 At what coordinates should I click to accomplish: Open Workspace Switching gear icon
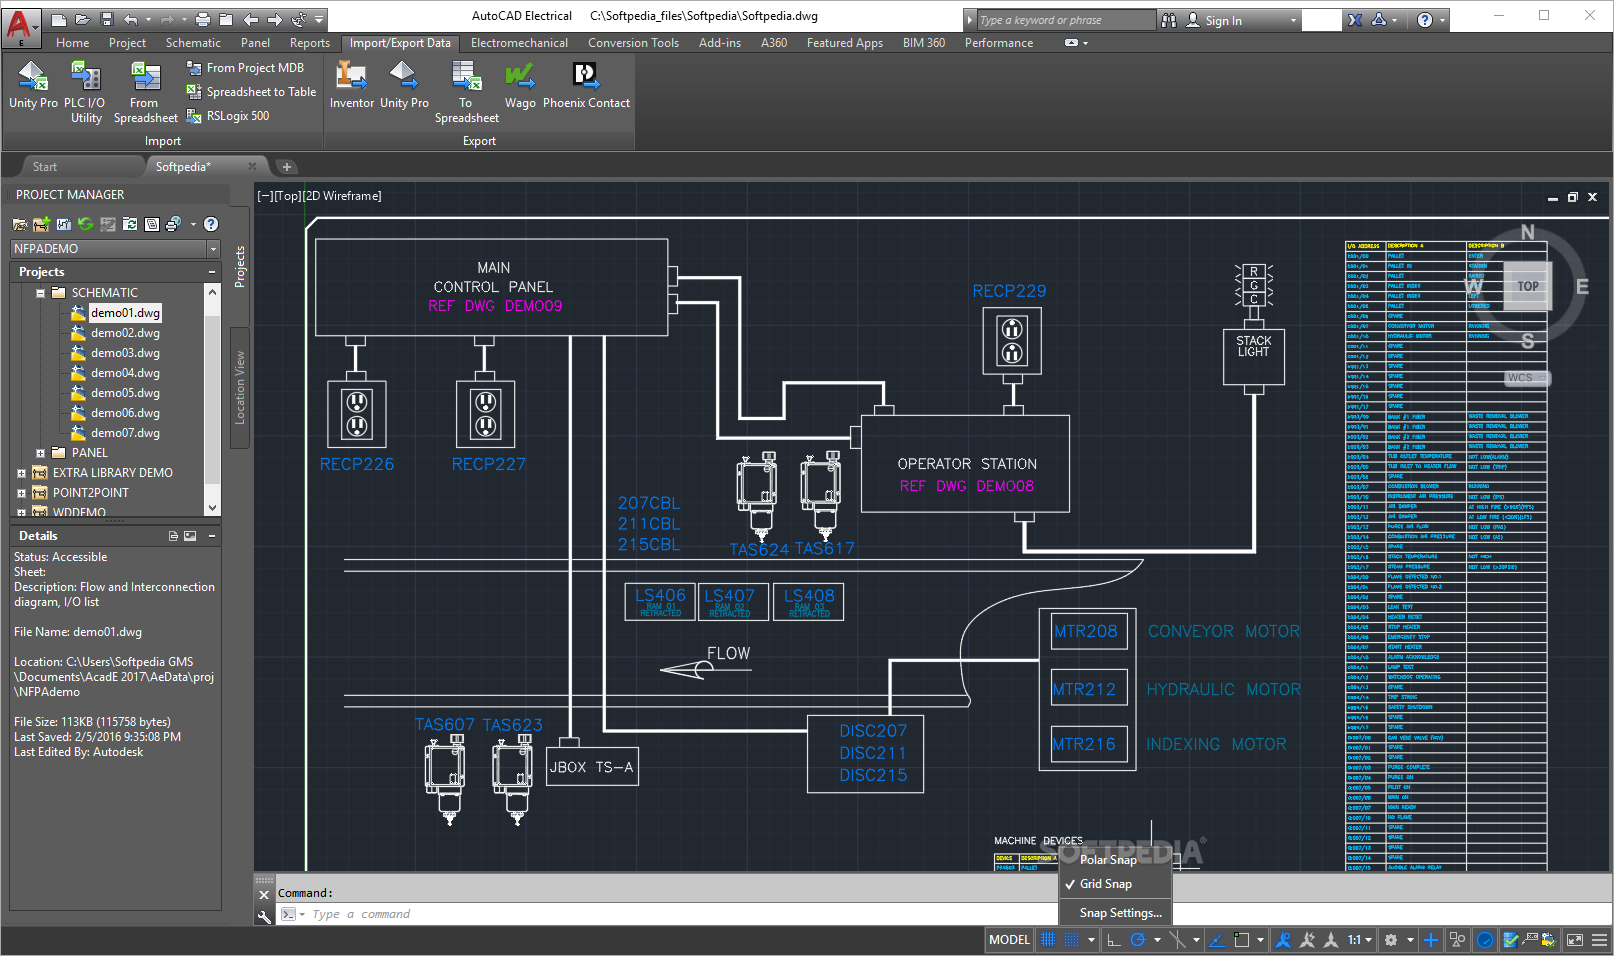(x=1391, y=940)
